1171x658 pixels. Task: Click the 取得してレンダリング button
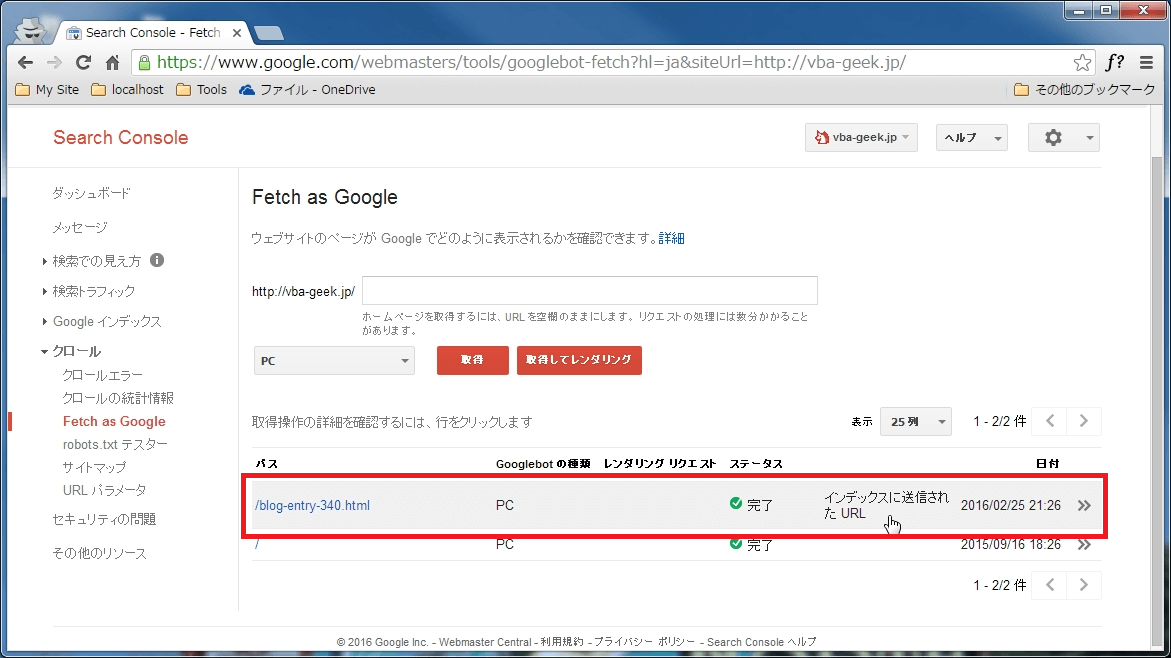pos(579,361)
